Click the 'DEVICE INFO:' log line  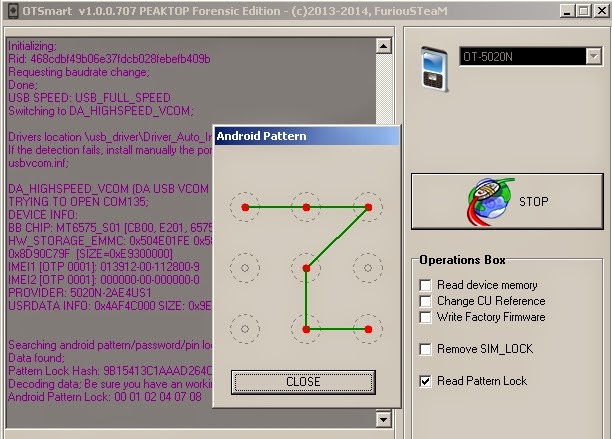43,215
